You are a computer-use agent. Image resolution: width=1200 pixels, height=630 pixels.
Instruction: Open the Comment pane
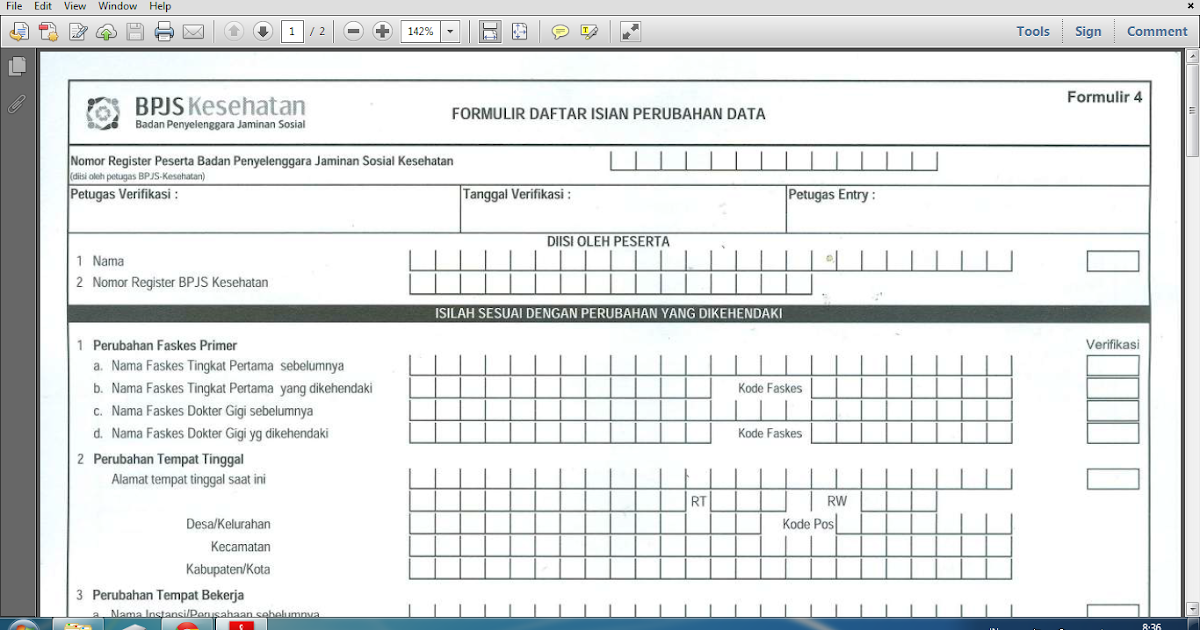coord(1157,31)
